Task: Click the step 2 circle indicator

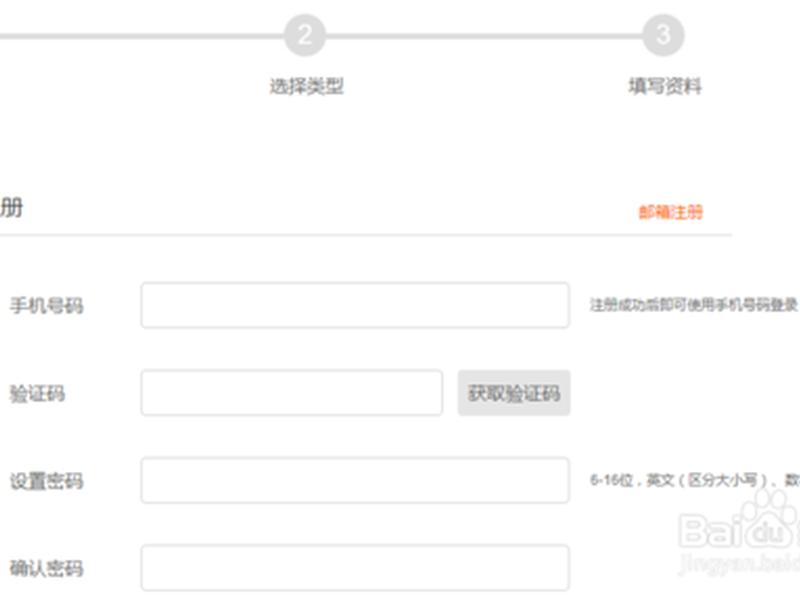Action: [x=305, y=35]
